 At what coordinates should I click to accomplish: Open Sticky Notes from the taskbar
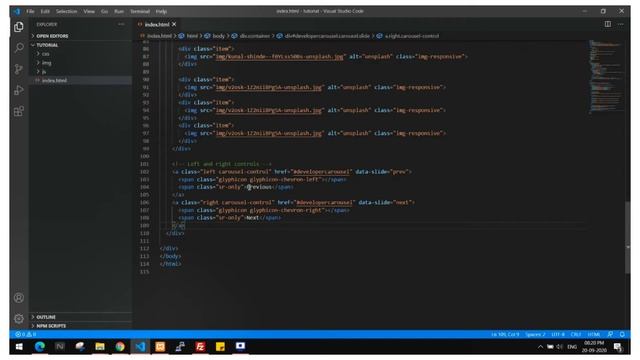[x=220, y=347]
